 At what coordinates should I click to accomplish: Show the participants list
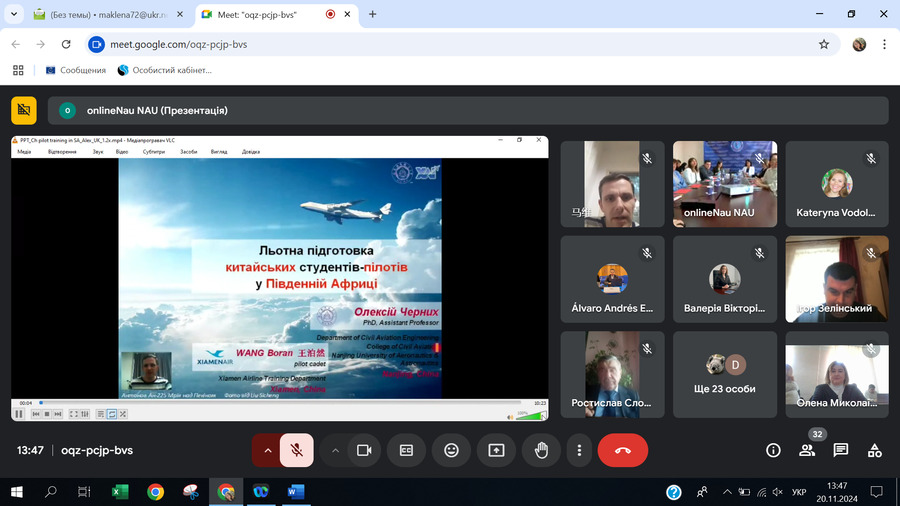(x=807, y=451)
